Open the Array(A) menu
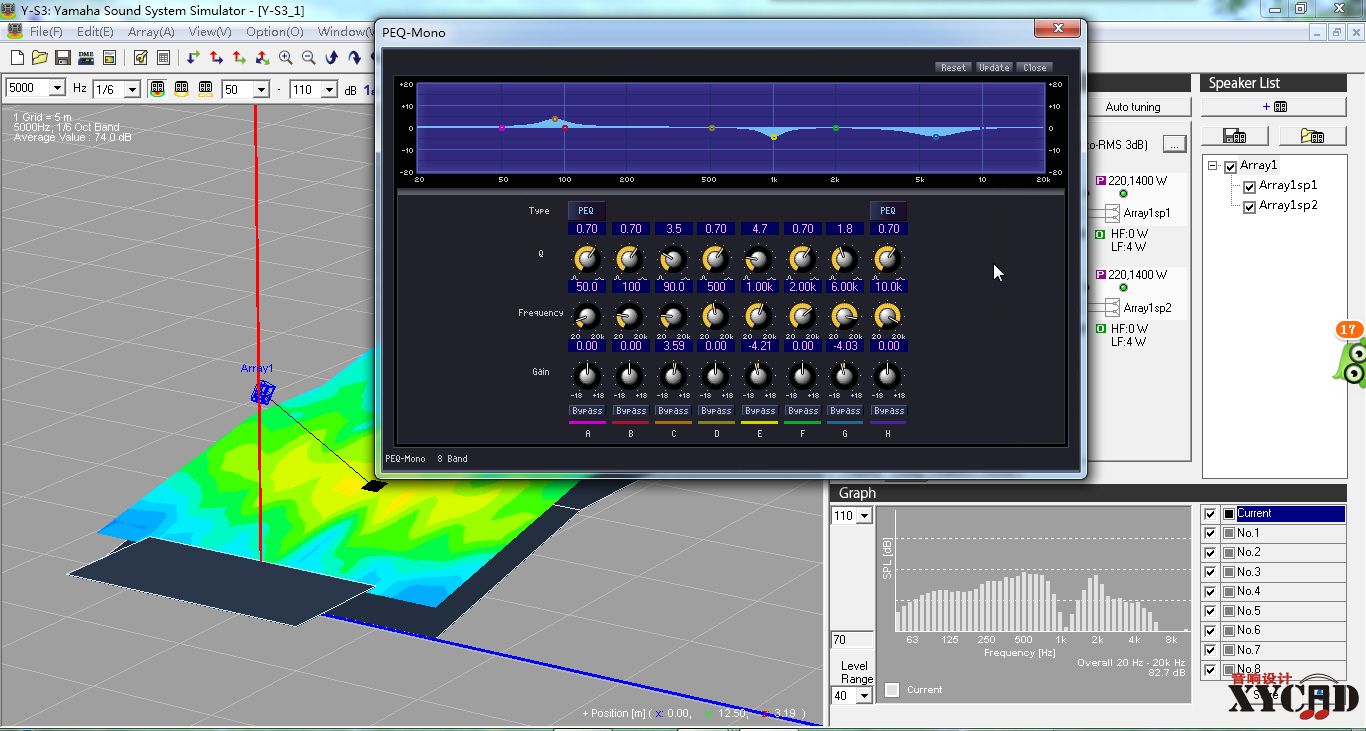 click(x=151, y=31)
